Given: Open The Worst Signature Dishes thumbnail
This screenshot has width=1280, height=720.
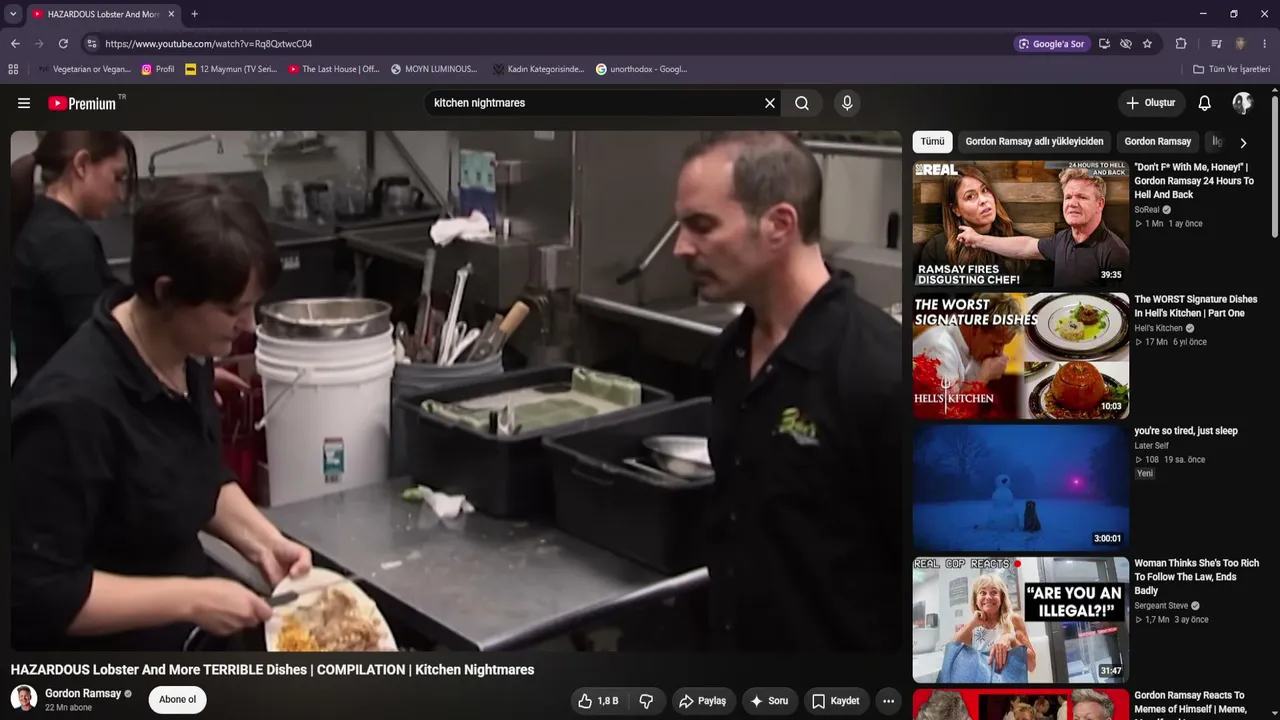Looking at the screenshot, I should tap(1020, 355).
